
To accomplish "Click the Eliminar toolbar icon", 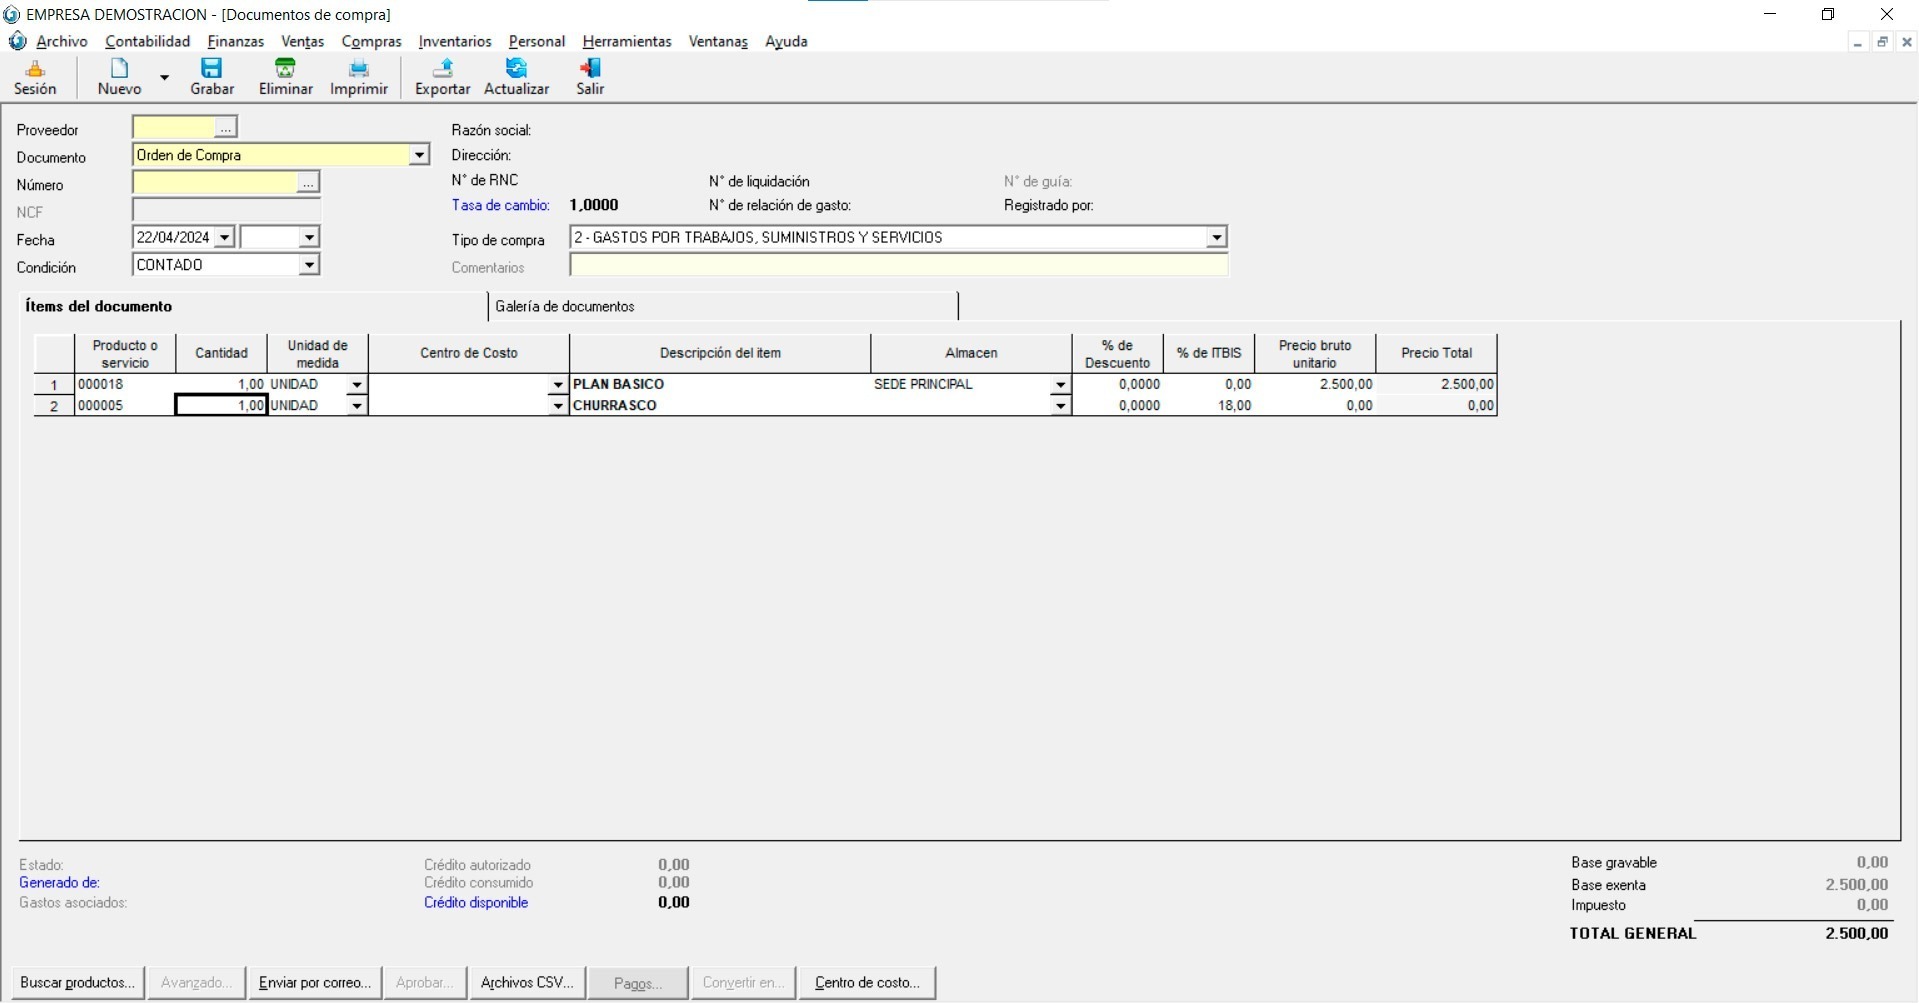I will [285, 77].
